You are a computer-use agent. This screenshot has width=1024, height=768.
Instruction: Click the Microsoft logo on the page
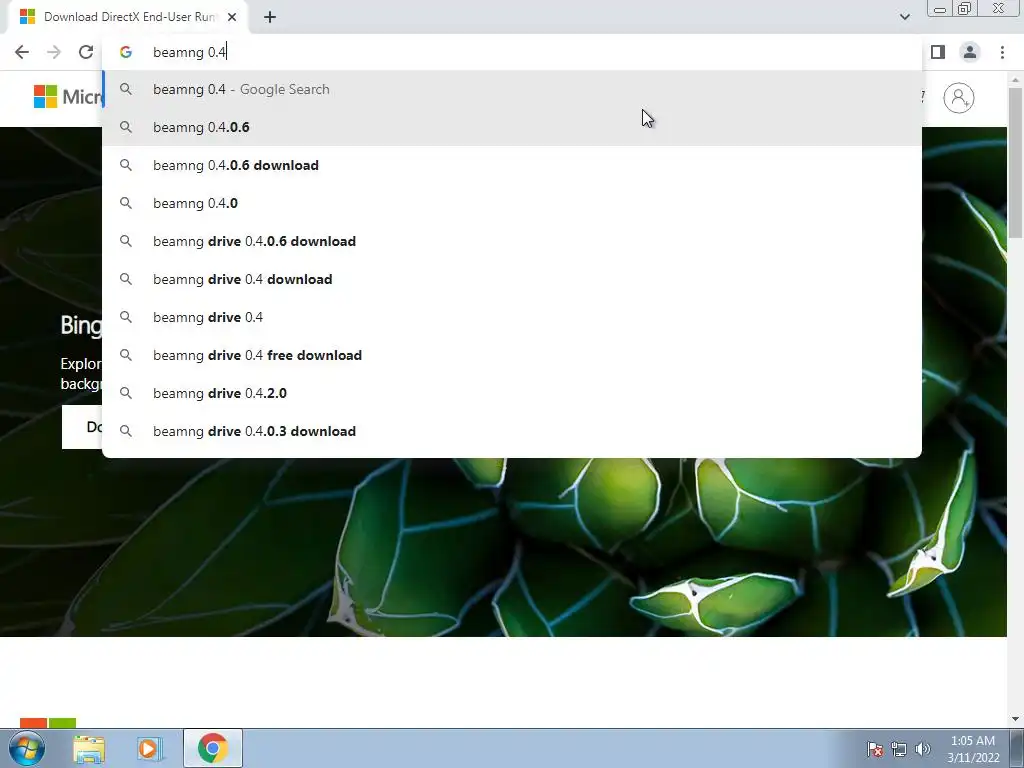tap(67, 97)
